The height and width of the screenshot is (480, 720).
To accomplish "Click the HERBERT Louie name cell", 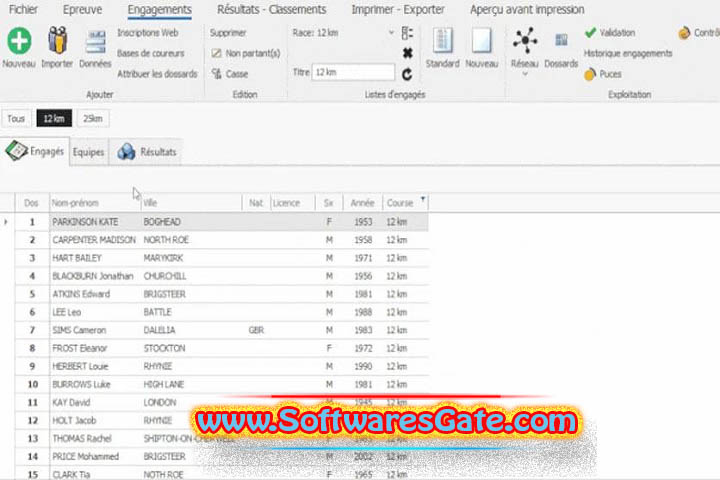I will 95,367.
